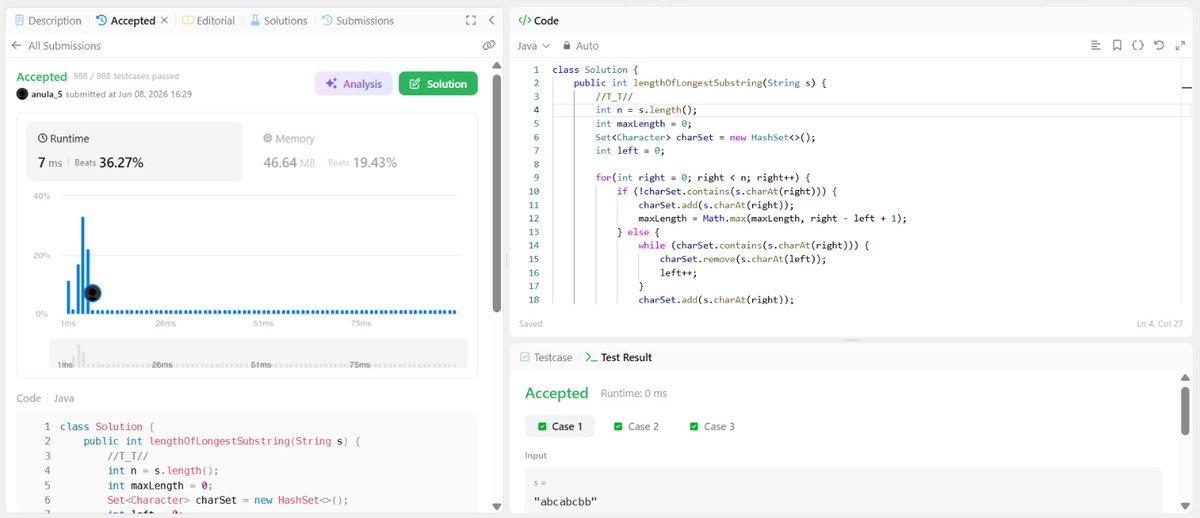Click the green Solution button
1200x518 pixels.
point(438,84)
